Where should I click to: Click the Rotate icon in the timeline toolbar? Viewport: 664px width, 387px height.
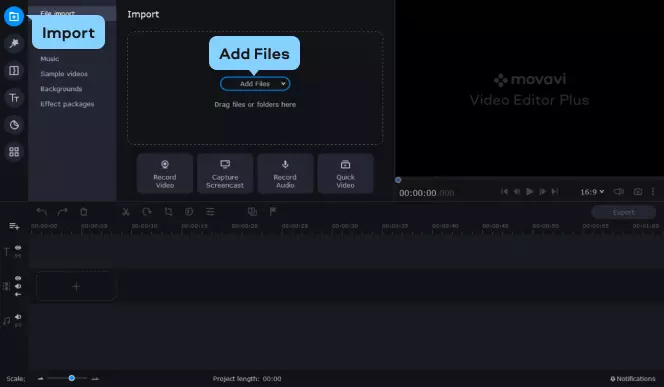coord(147,211)
